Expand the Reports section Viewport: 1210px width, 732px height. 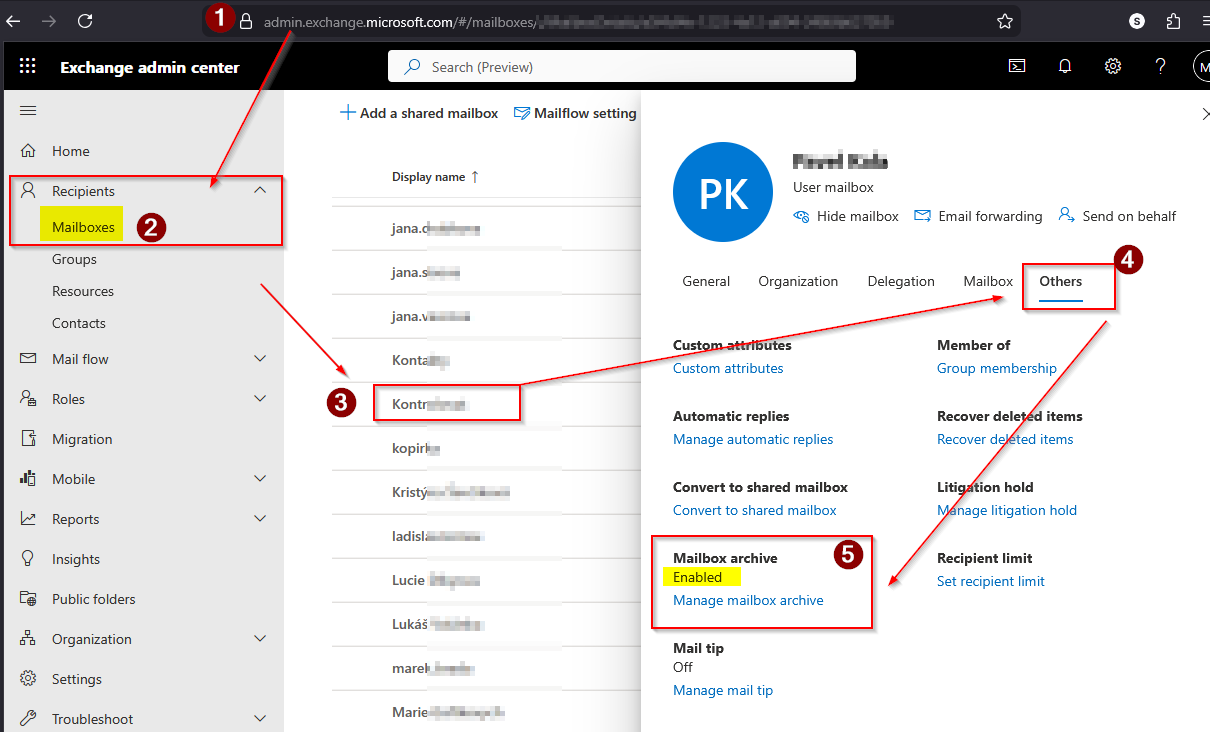coord(260,519)
